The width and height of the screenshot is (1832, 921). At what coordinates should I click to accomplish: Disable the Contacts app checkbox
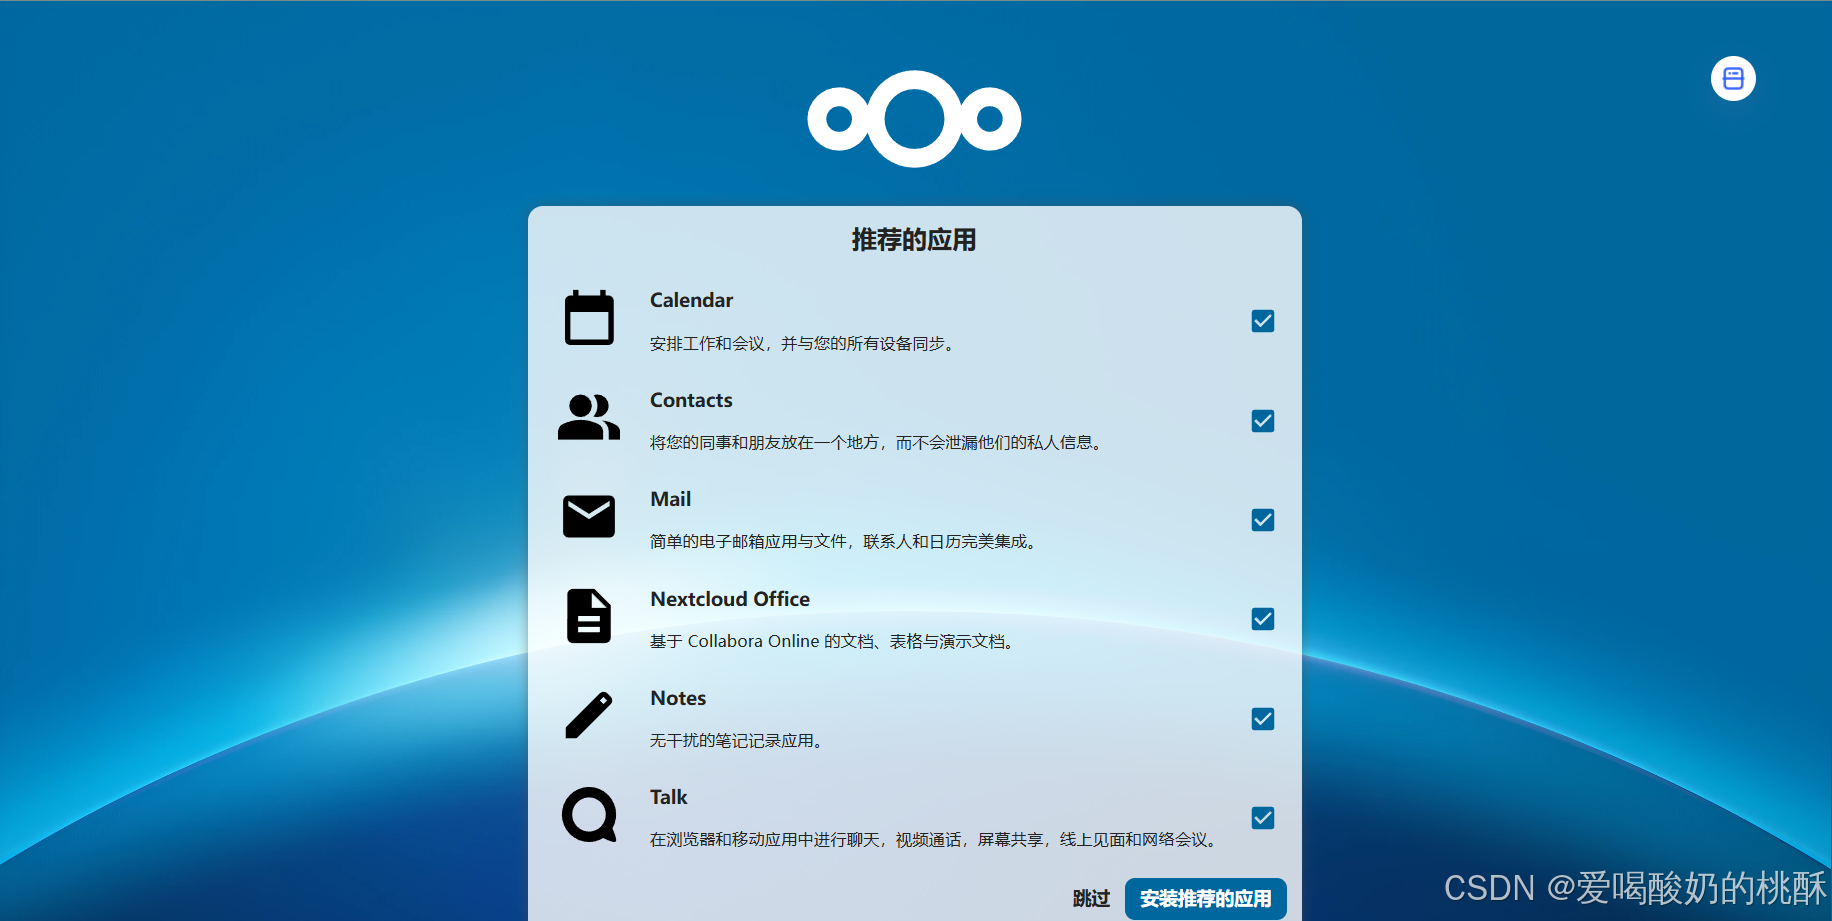[x=1262, y=421]
